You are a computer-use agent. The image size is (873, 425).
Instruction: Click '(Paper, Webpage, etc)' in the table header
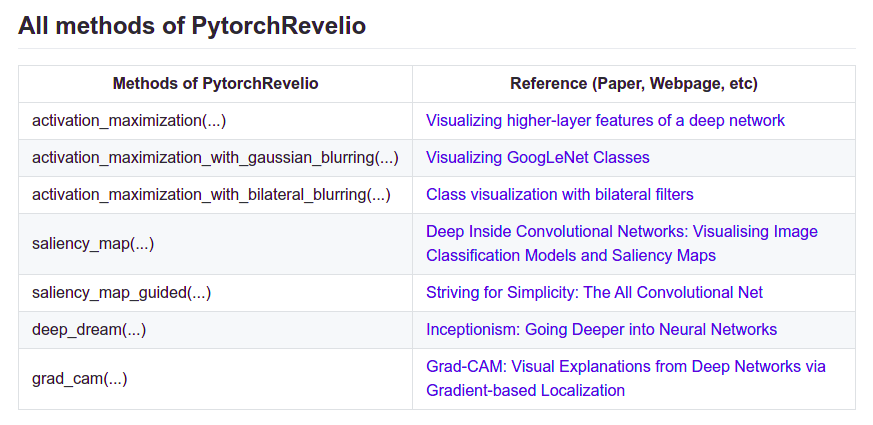(674, 84)
